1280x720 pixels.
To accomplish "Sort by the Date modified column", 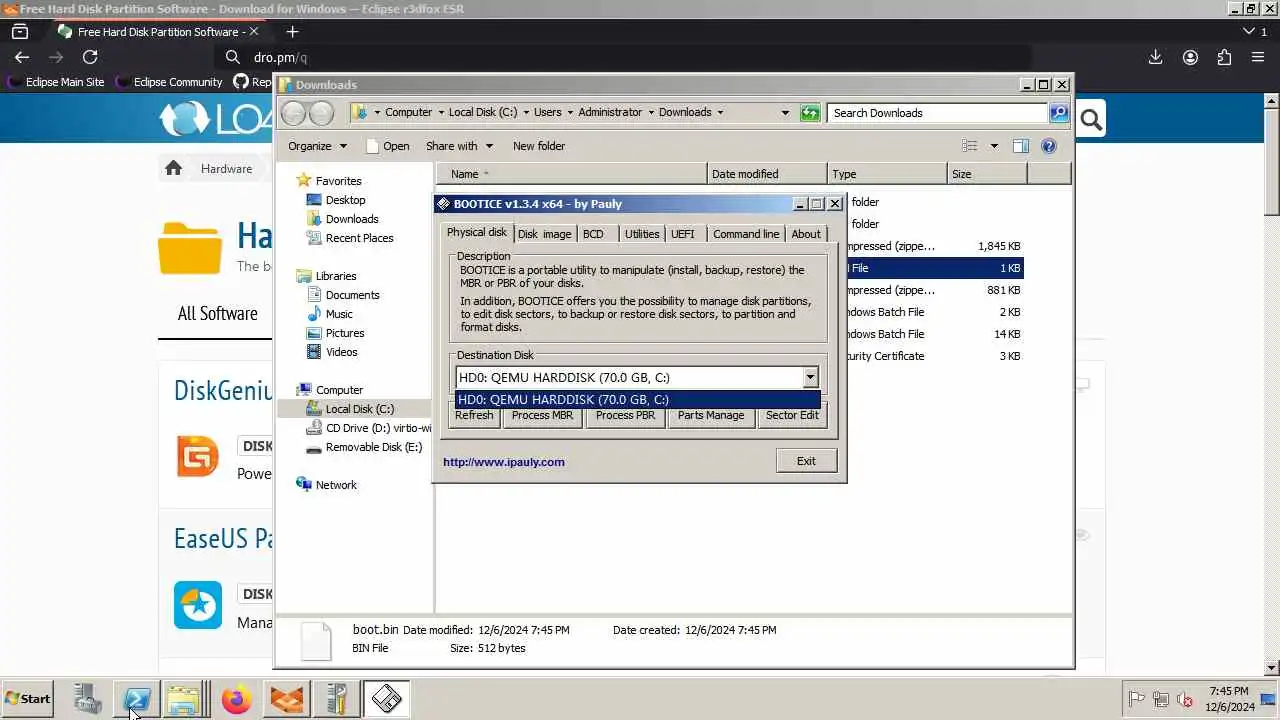I will click(767, 174).
